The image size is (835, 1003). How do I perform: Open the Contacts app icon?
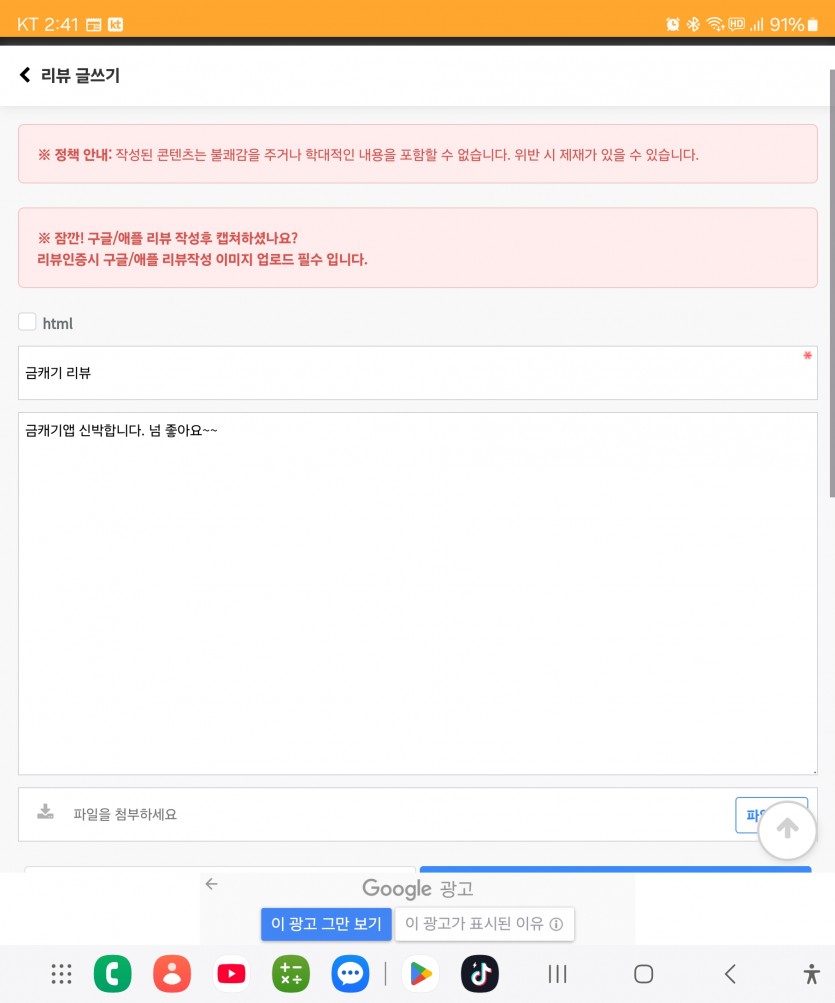click(171, 974)
